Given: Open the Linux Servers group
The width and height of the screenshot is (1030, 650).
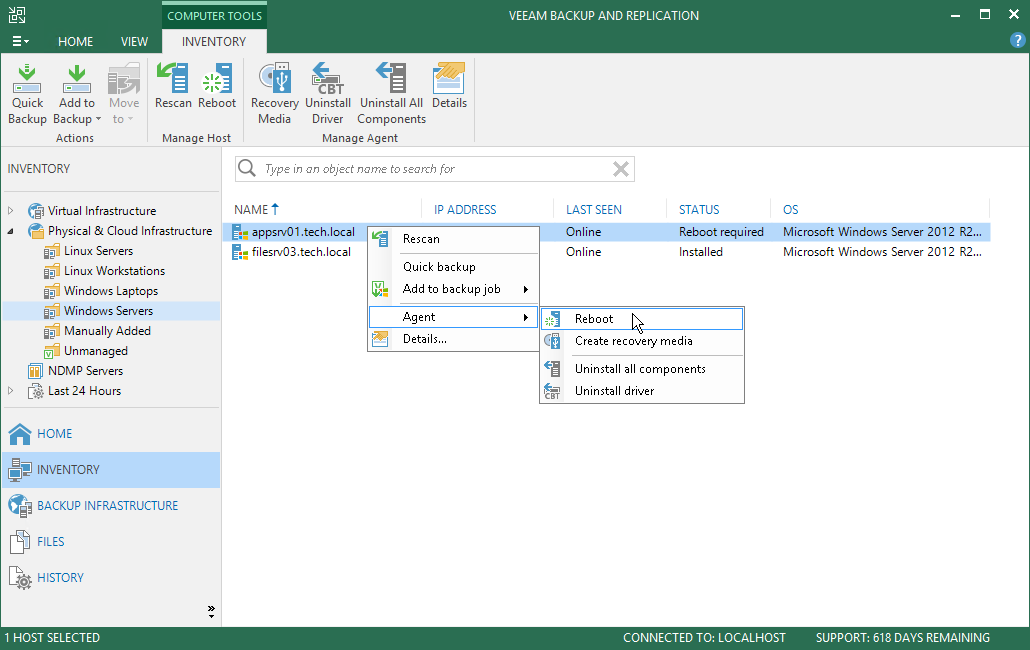Looking at the screenshot, I should click(99, 251).
